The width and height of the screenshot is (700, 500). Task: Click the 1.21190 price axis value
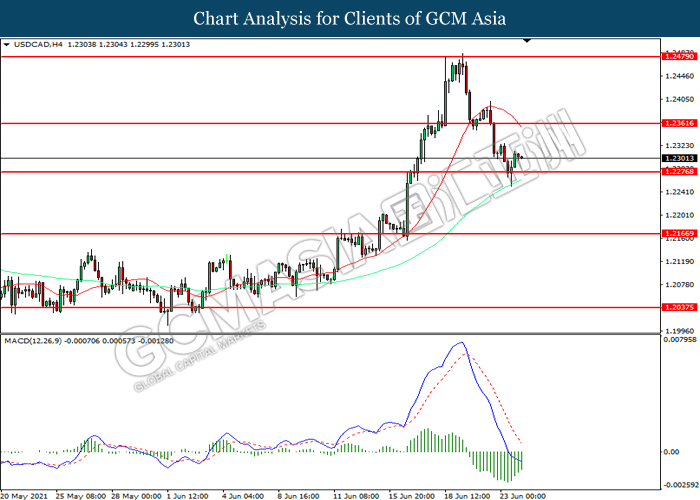(679, 262)
